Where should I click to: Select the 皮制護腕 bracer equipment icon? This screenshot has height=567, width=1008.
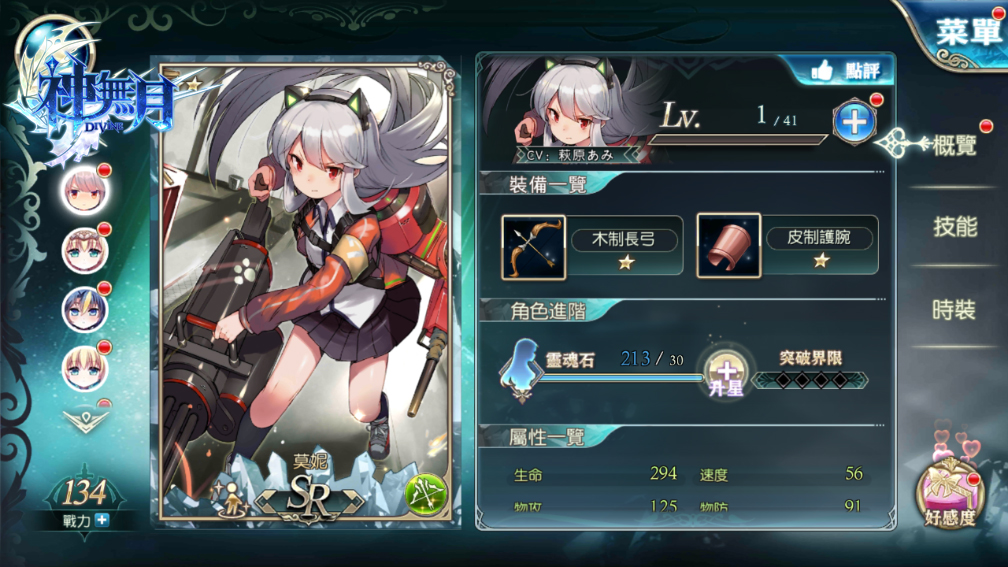[x=728, y=246]
